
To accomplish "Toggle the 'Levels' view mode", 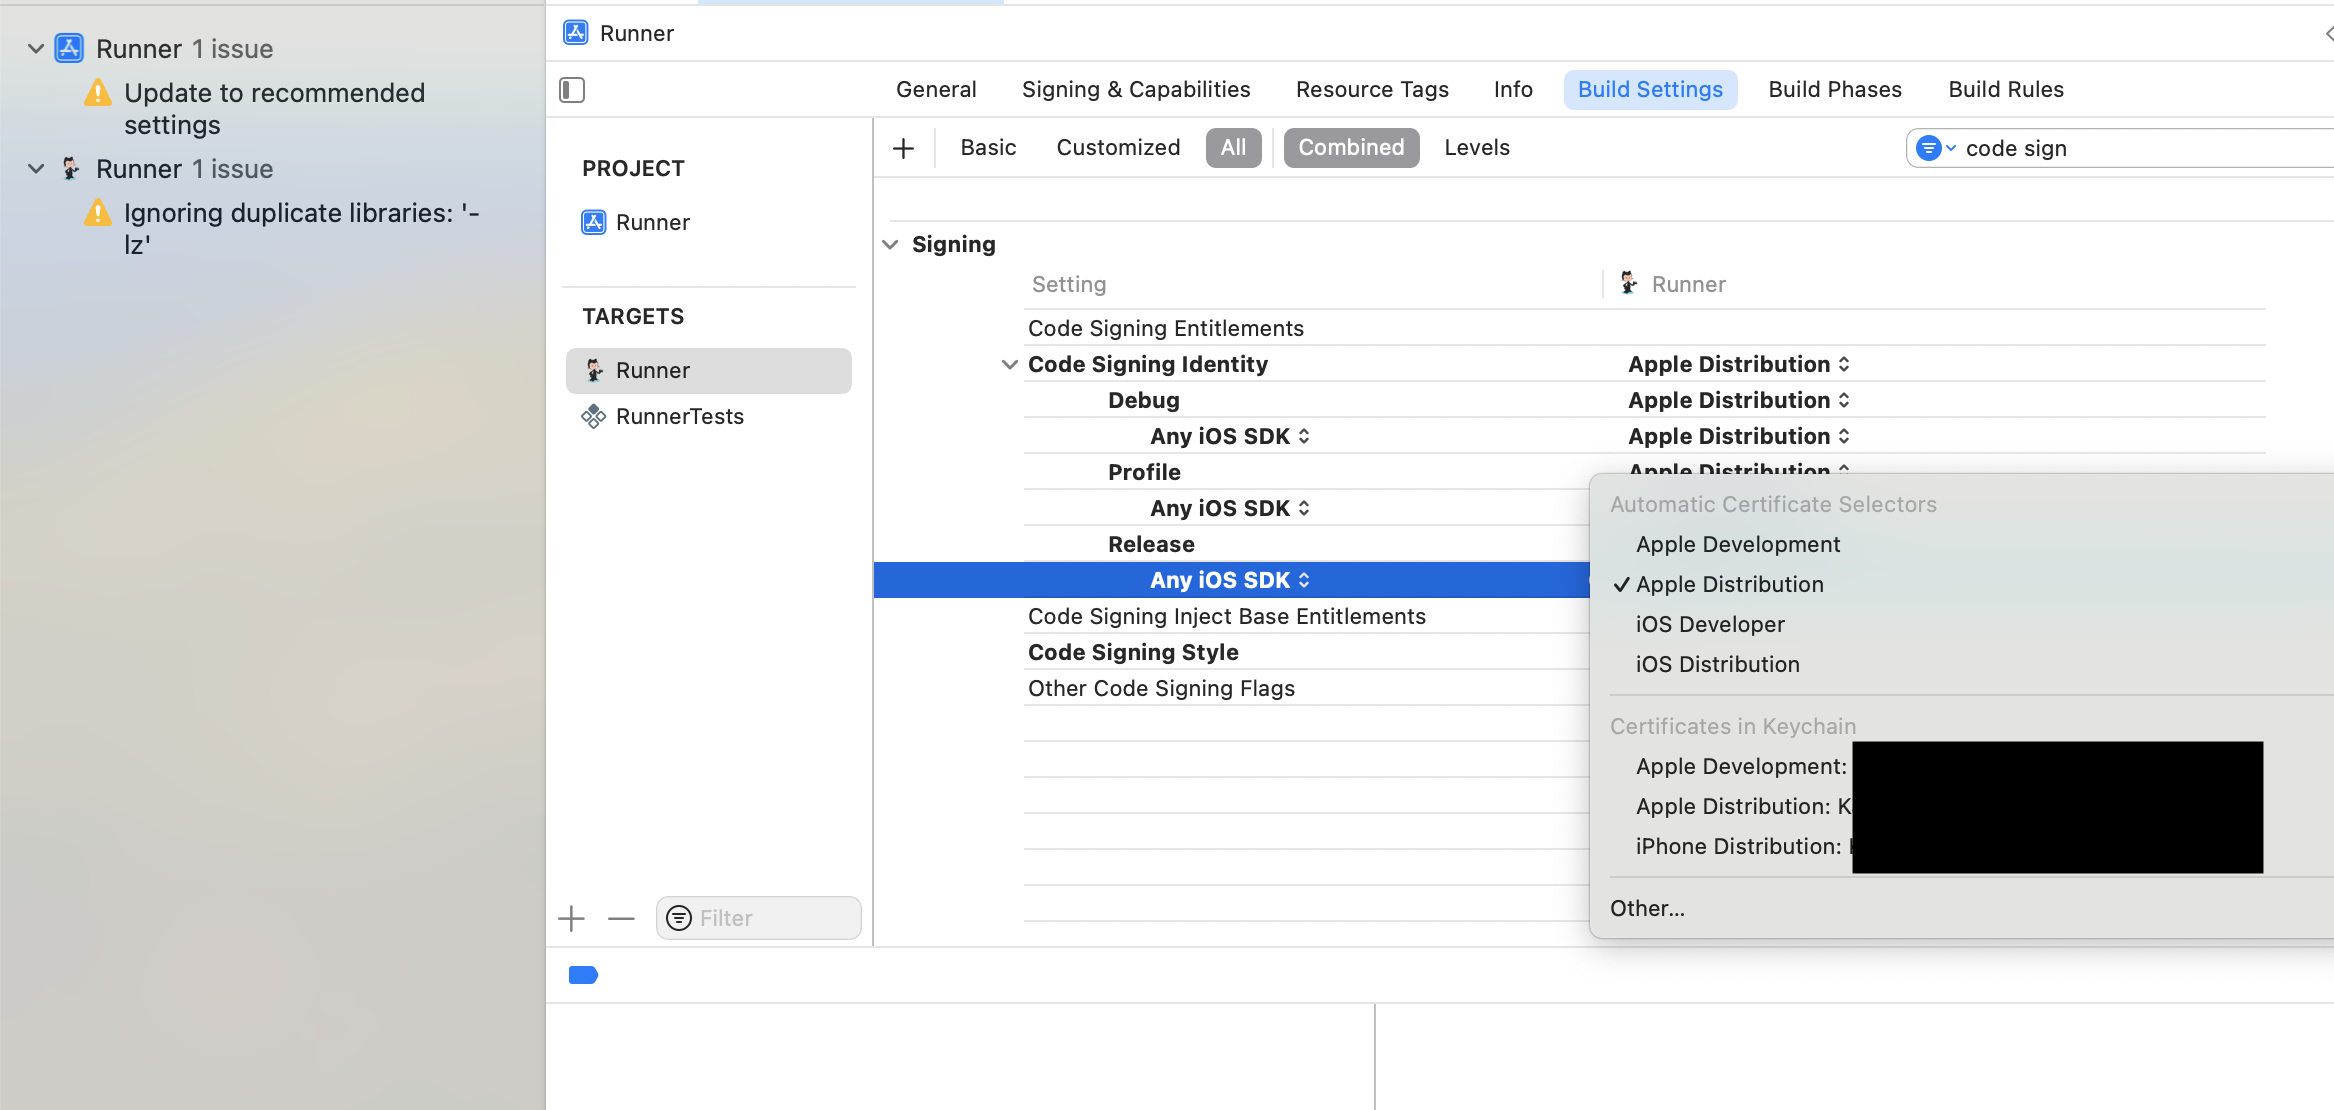I will [1477, 147].
